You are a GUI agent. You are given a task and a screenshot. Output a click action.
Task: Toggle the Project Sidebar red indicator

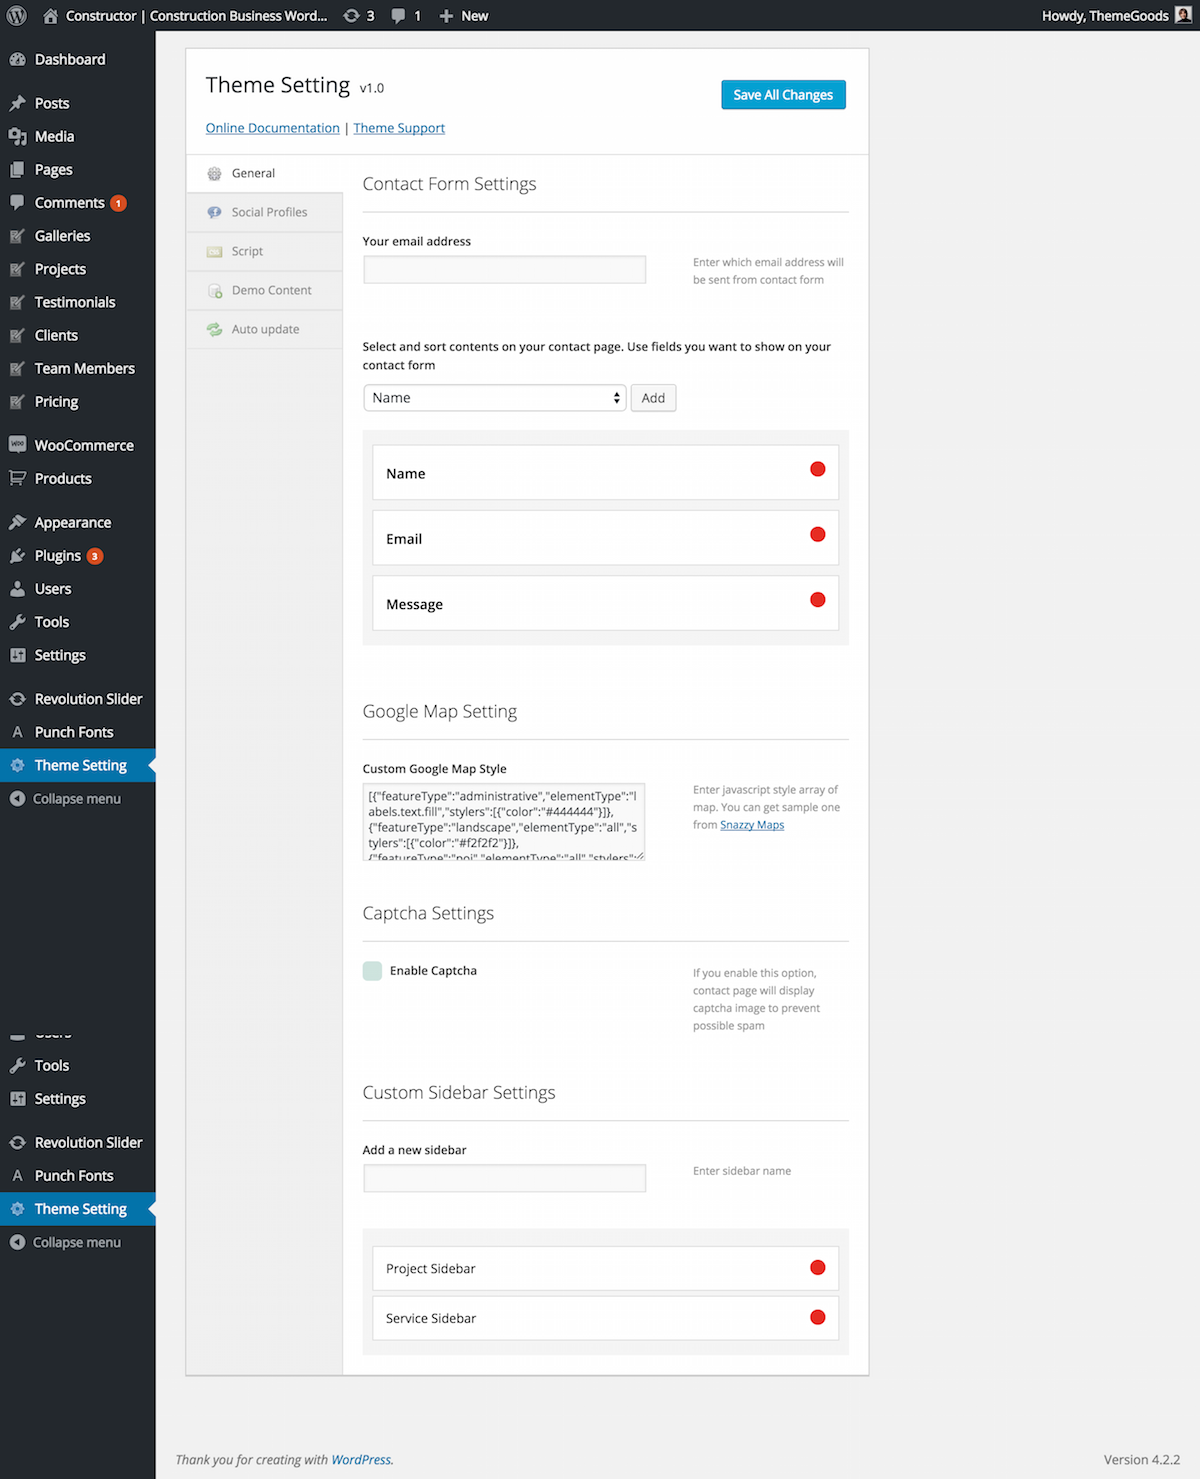817,1267
